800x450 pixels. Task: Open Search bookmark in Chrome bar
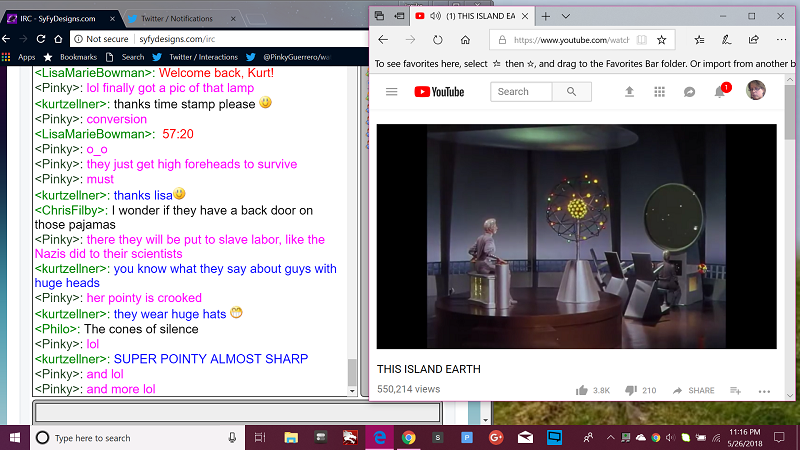tap(125, 57)
